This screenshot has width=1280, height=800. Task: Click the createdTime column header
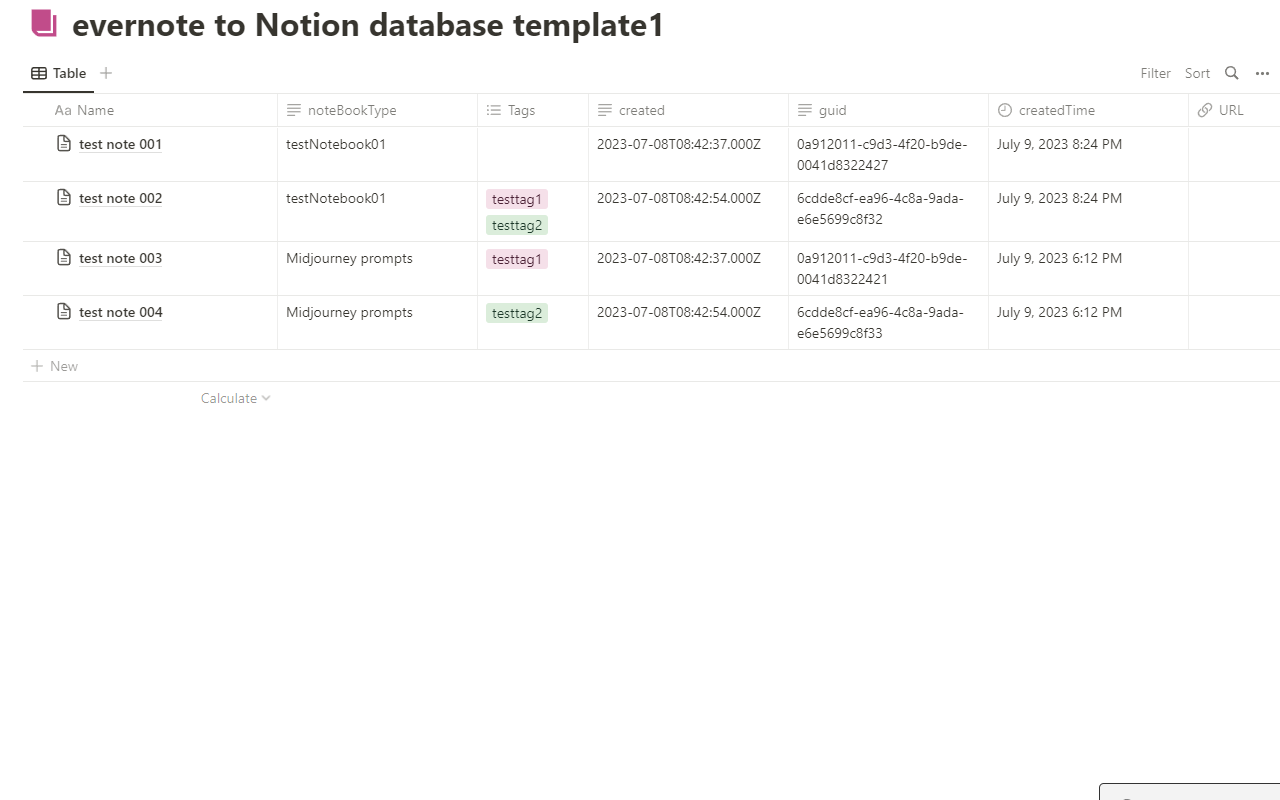(1088, 110)
